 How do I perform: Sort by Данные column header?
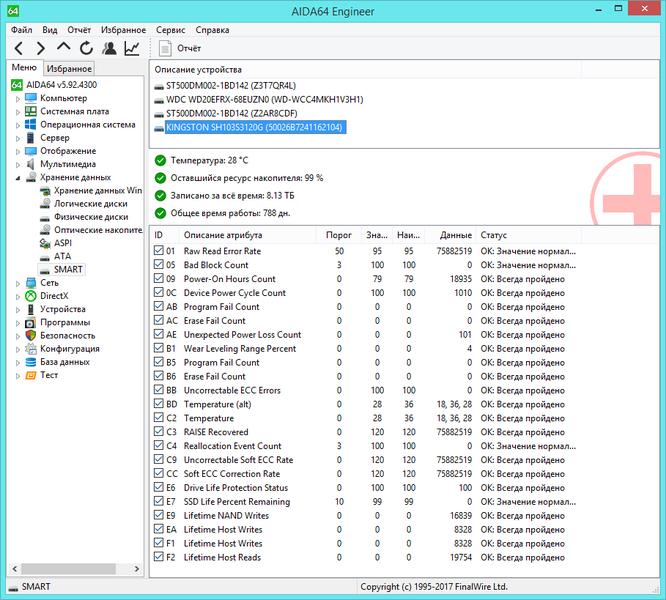click(451, 235)
